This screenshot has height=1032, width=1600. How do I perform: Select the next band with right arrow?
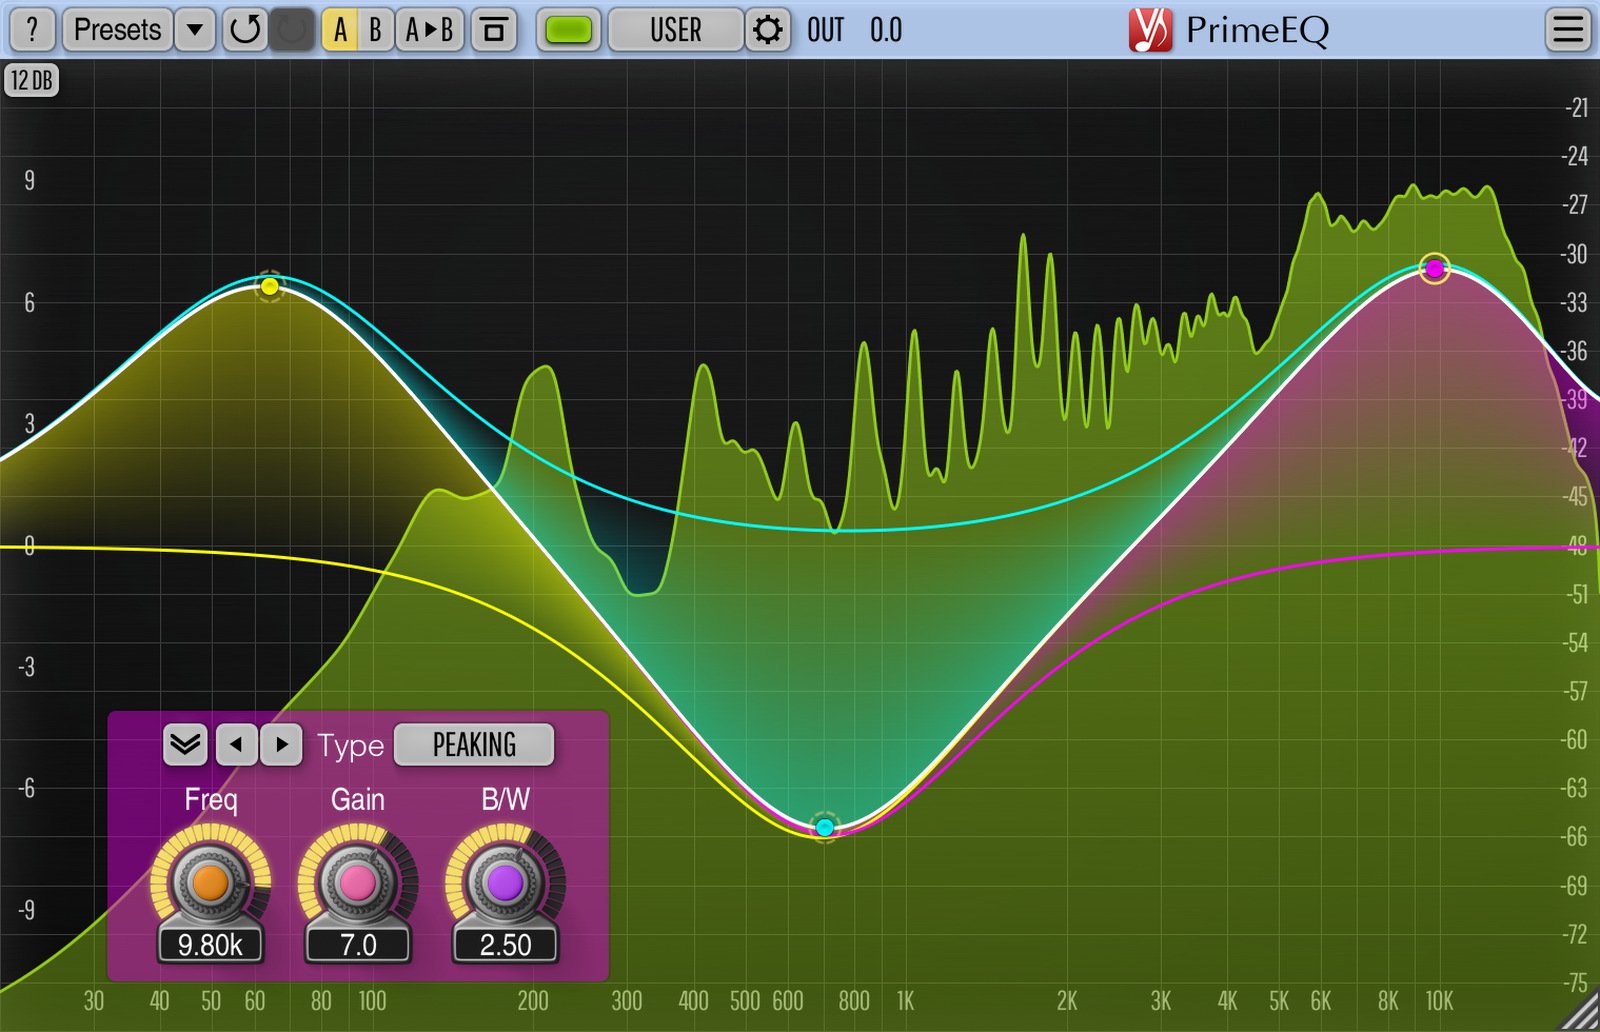(x=283, y=744)
